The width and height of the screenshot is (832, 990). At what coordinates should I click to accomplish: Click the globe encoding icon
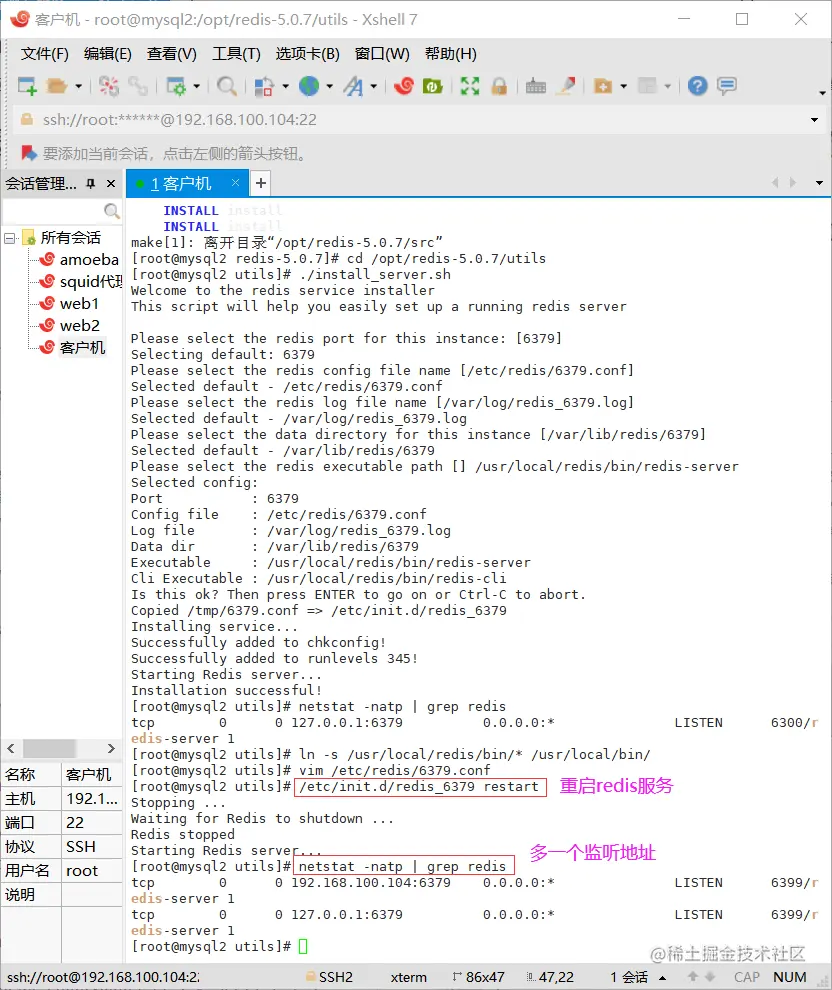309,86
